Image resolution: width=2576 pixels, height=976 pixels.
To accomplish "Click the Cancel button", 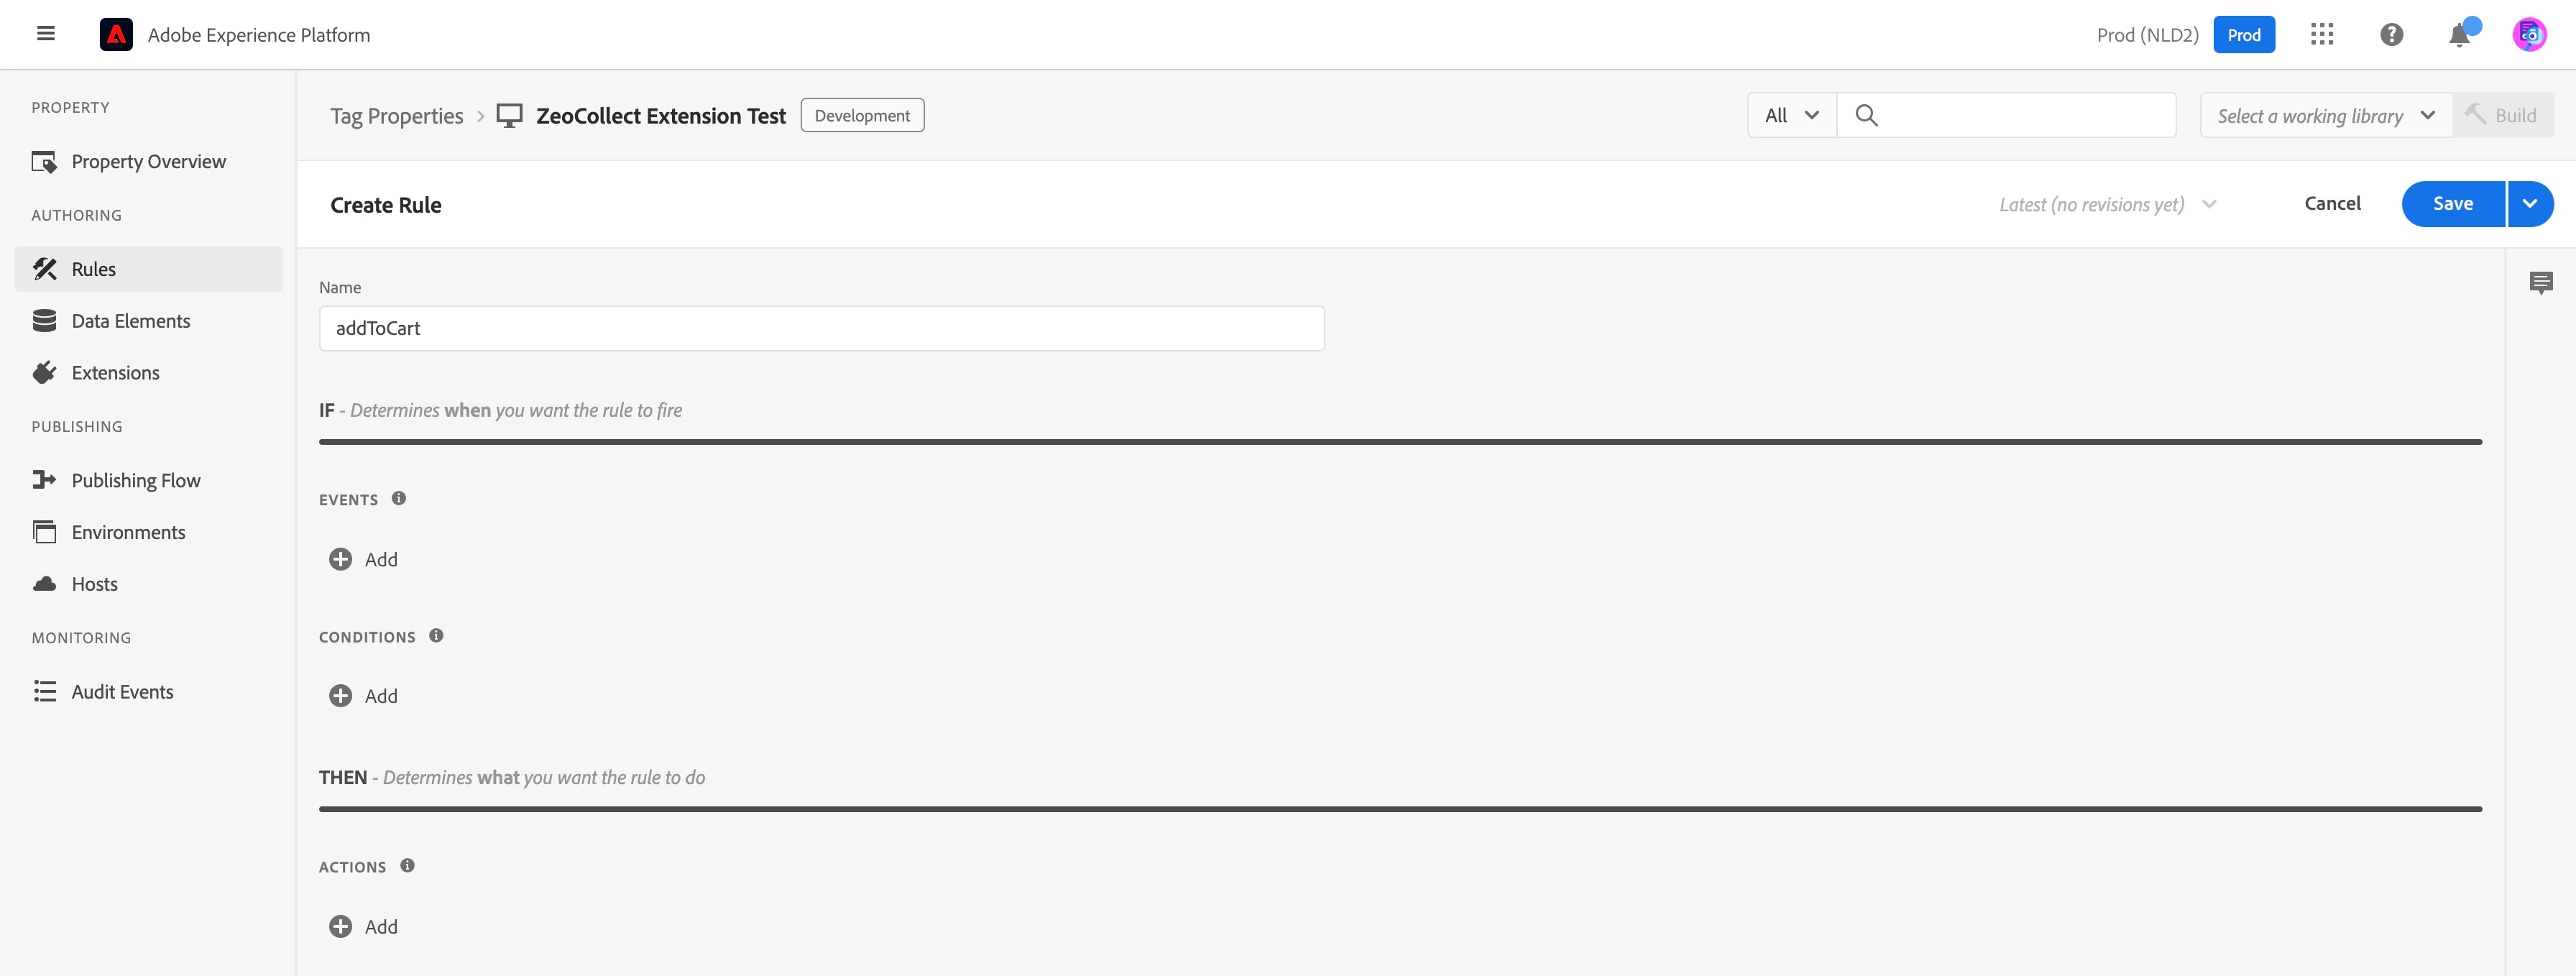I will tap(2332, 204).
